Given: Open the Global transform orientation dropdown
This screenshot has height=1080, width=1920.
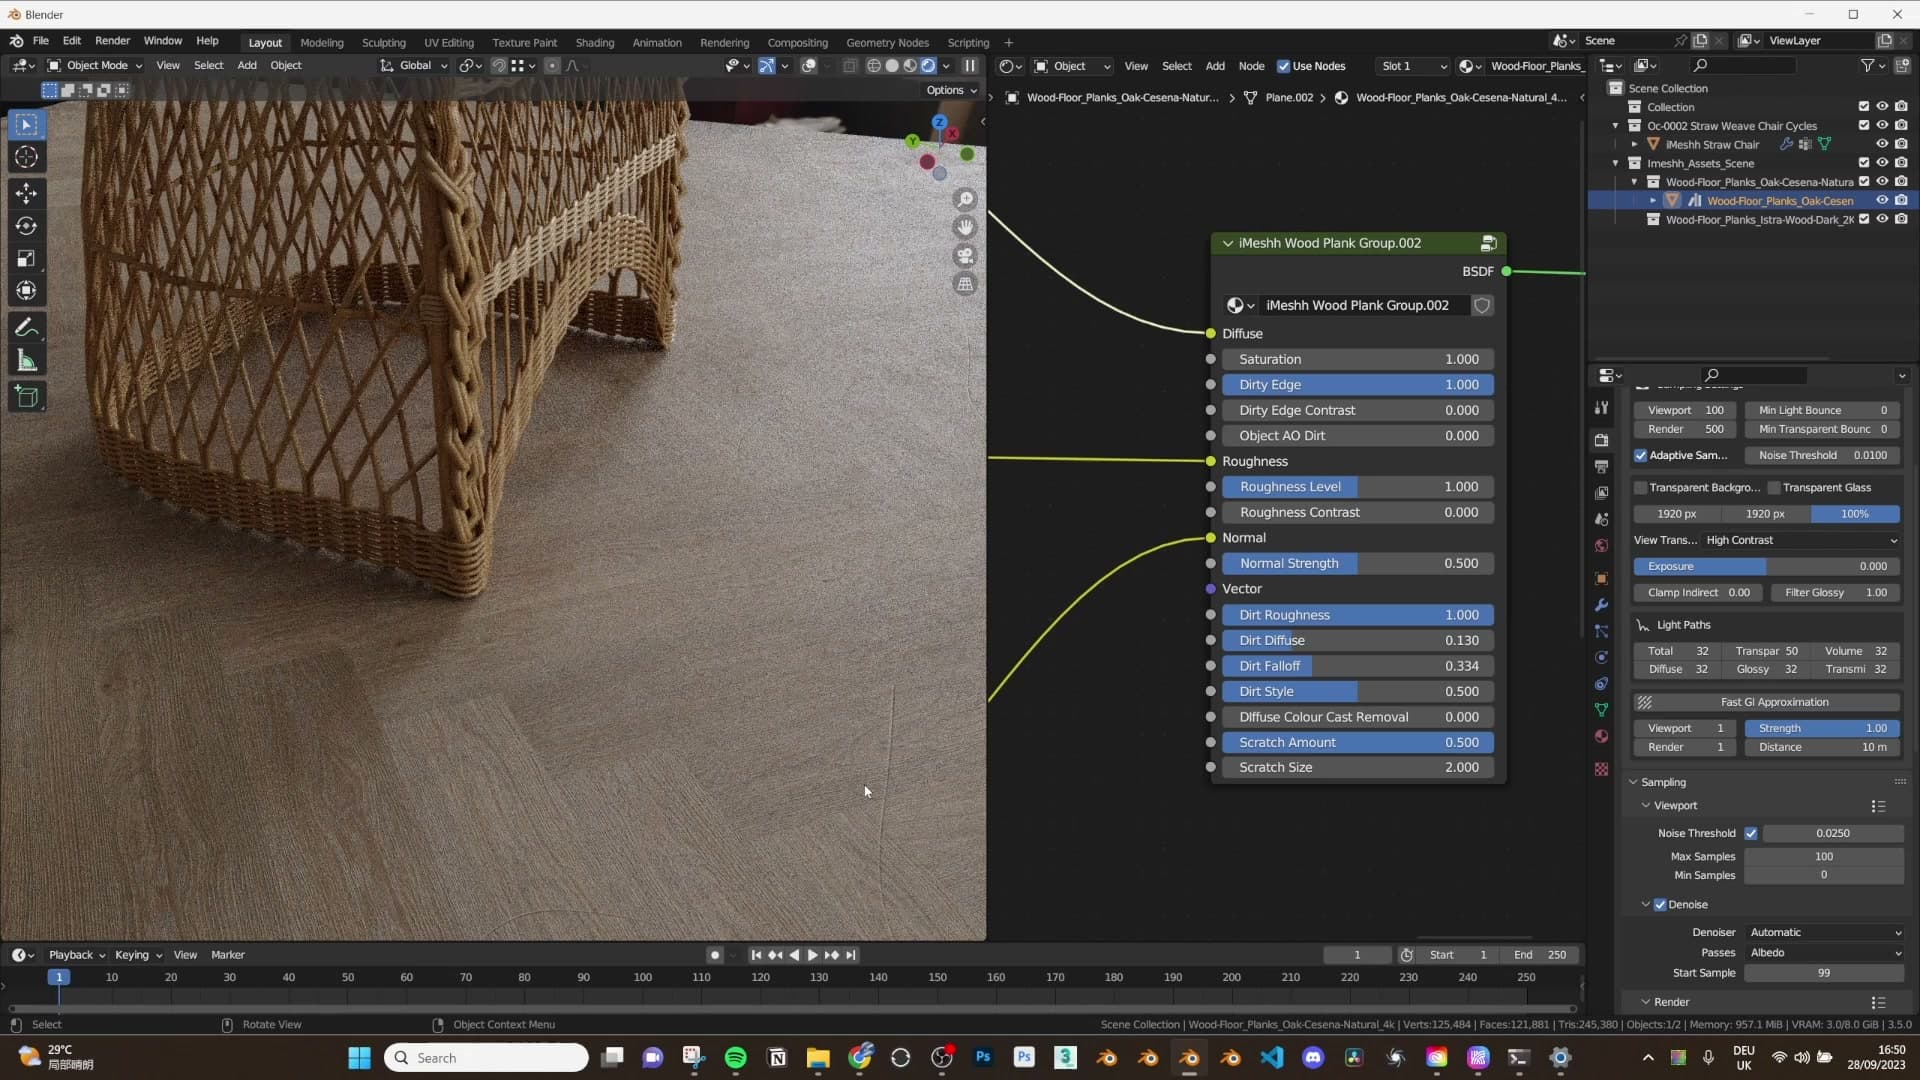Looking at the screenshot, I should 414,66.
